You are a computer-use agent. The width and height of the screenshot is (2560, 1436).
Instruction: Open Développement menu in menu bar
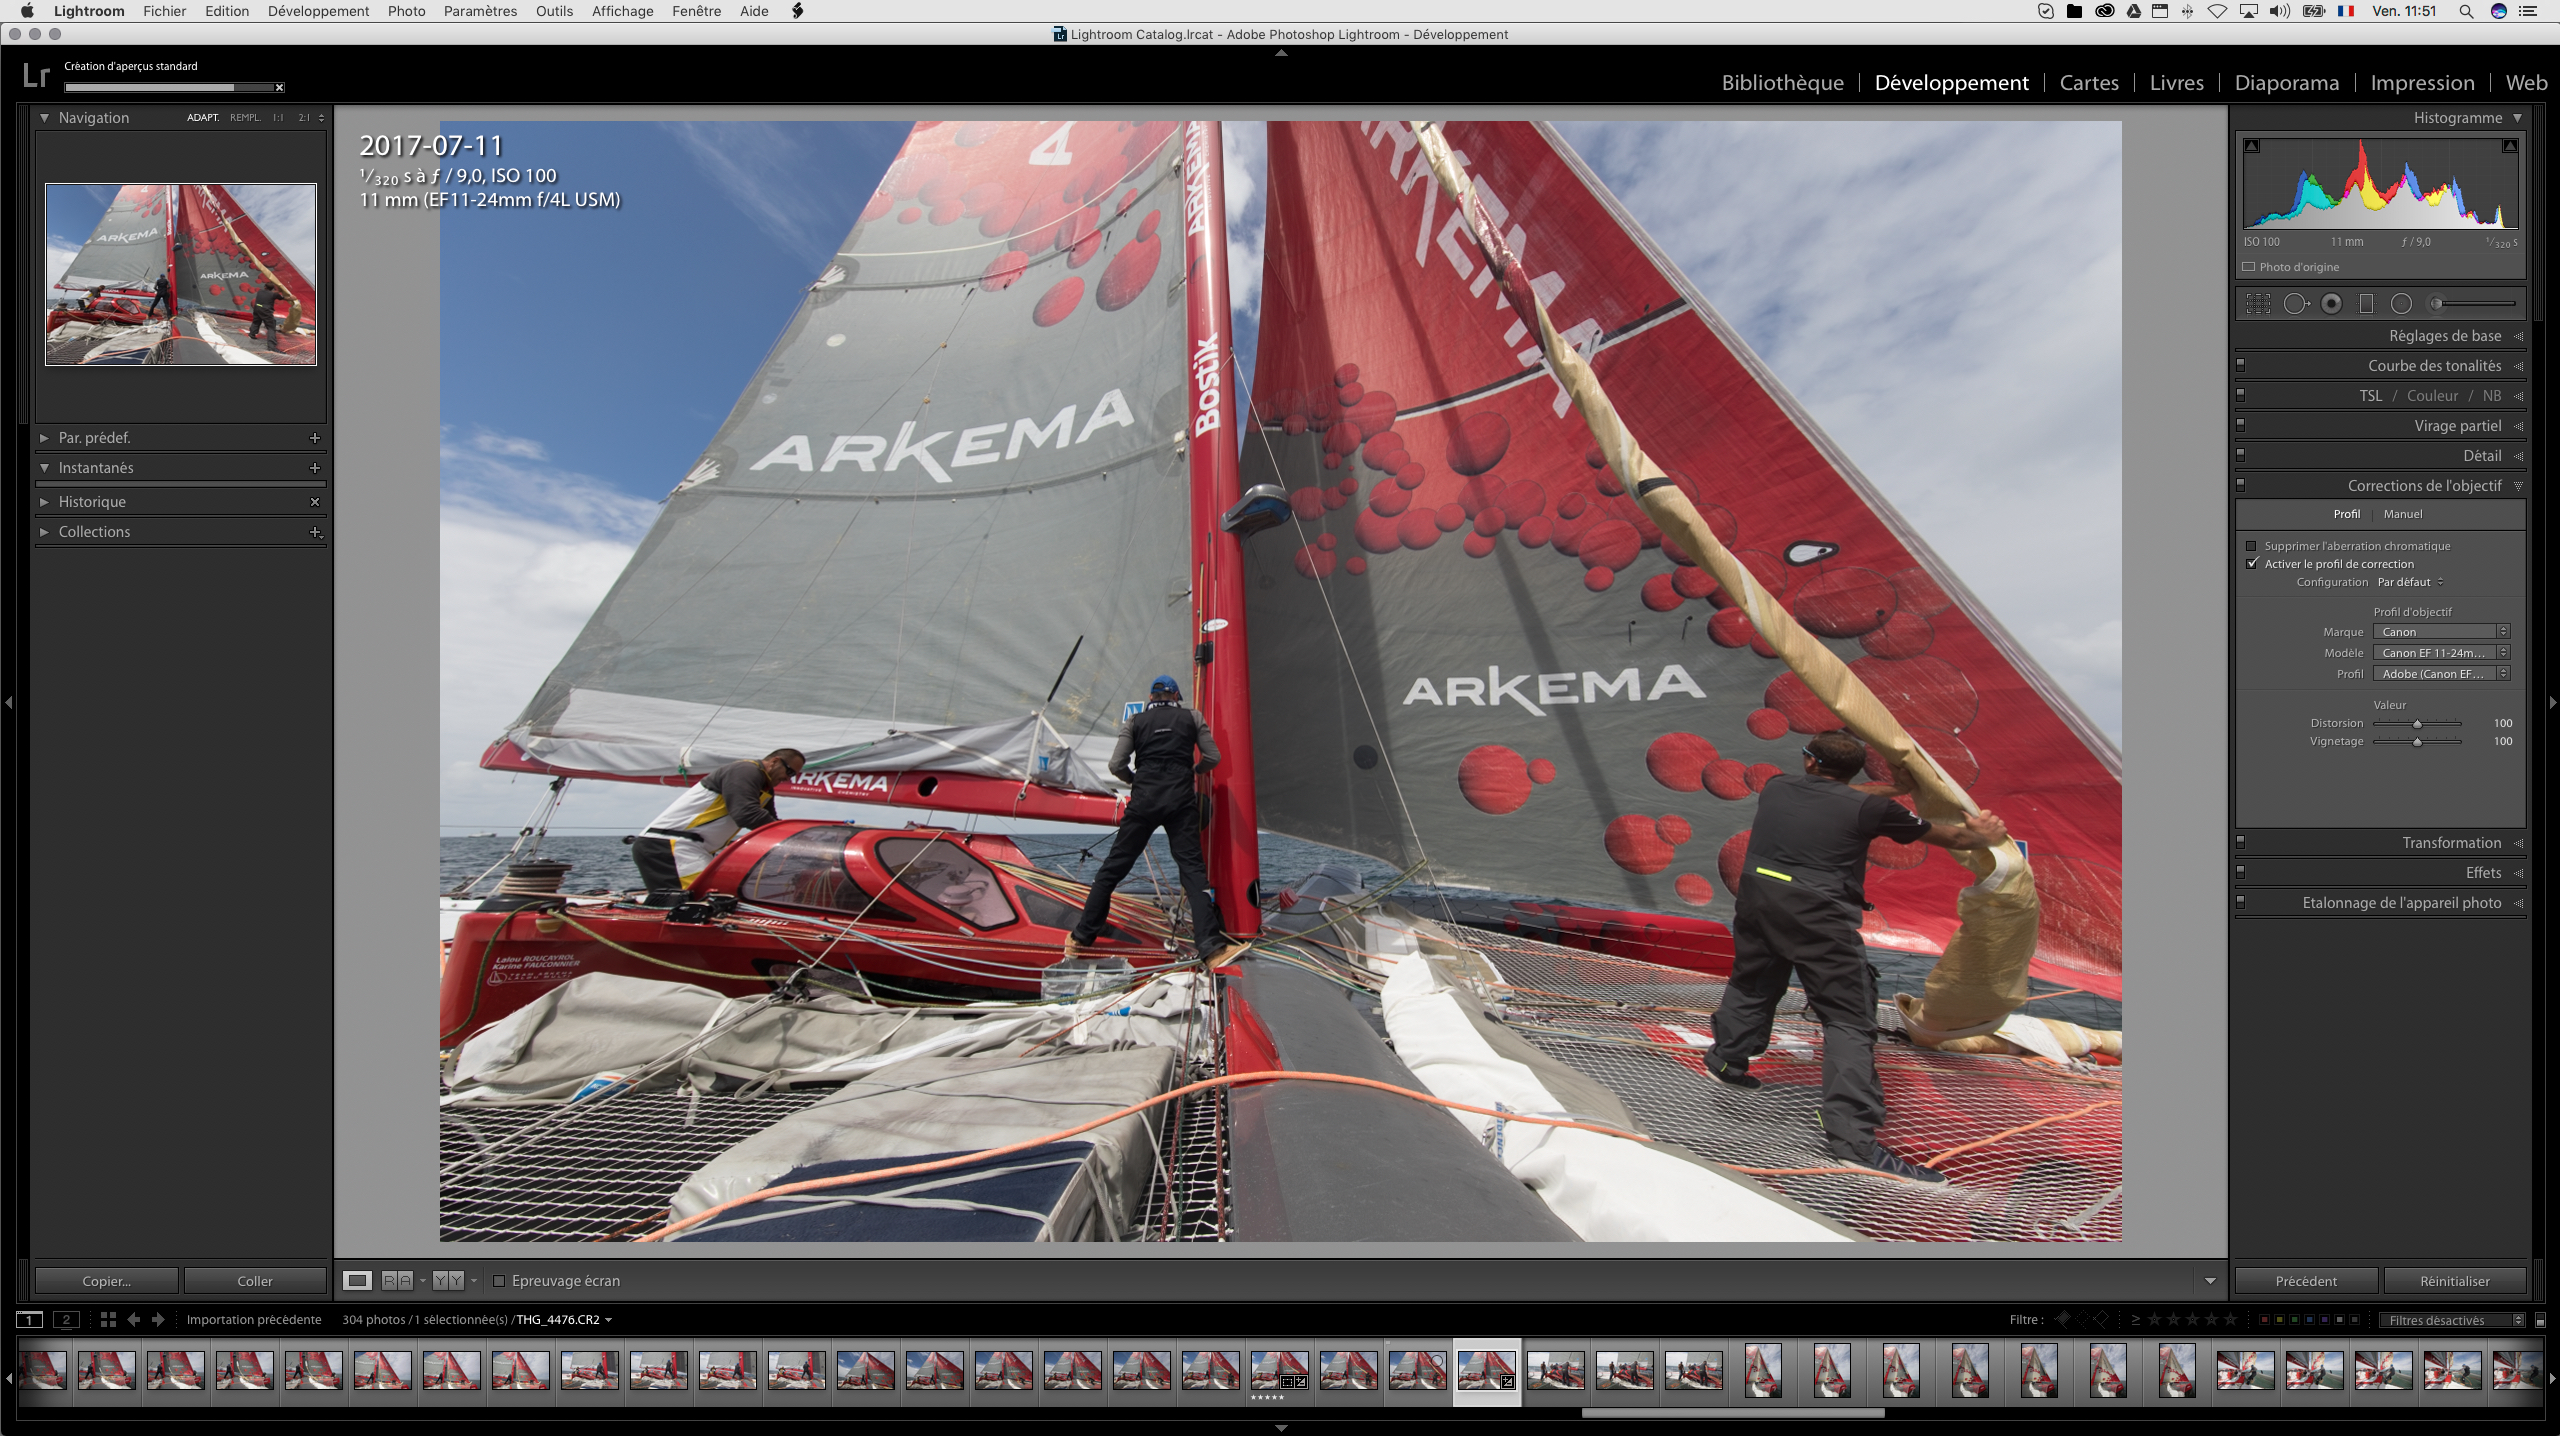(x=318, y=11)
